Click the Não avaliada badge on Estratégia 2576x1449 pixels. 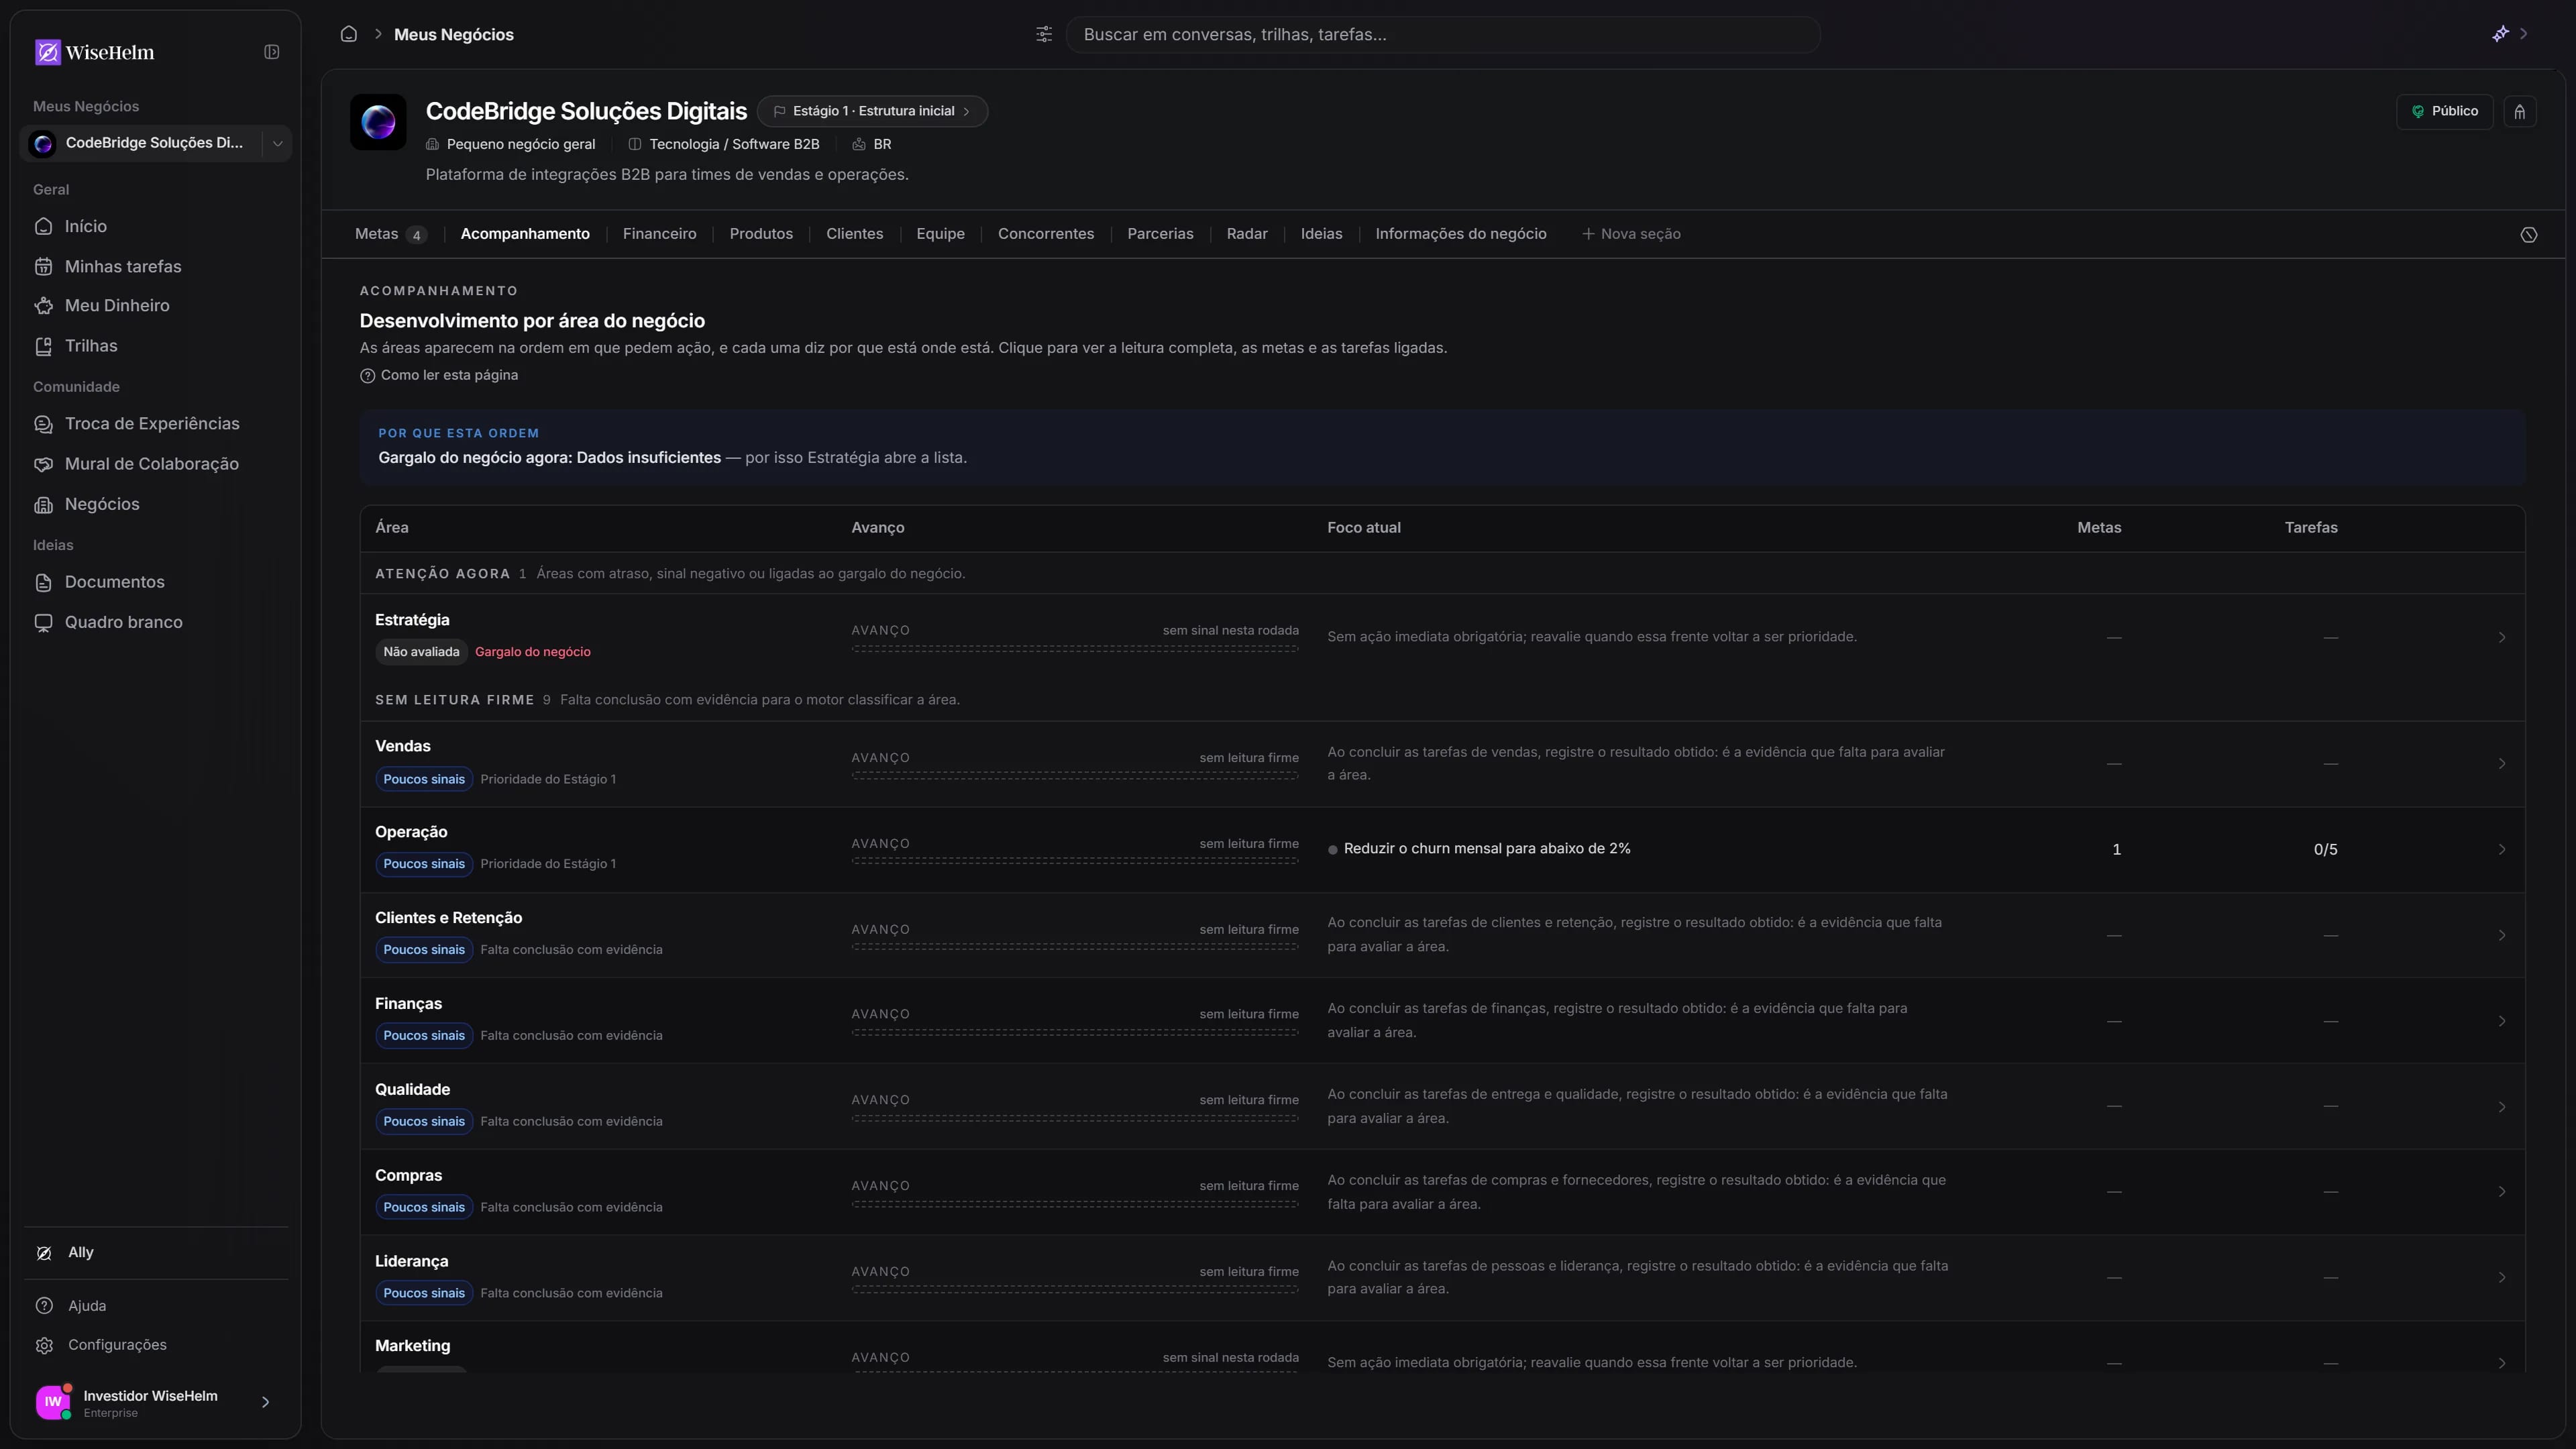pyautogui.click(x=421, y=652)
